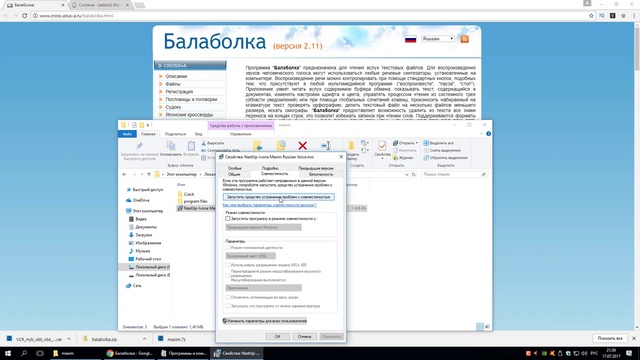Switch to the Подробно tab
640x360 pixels.
tap(270, 168)
